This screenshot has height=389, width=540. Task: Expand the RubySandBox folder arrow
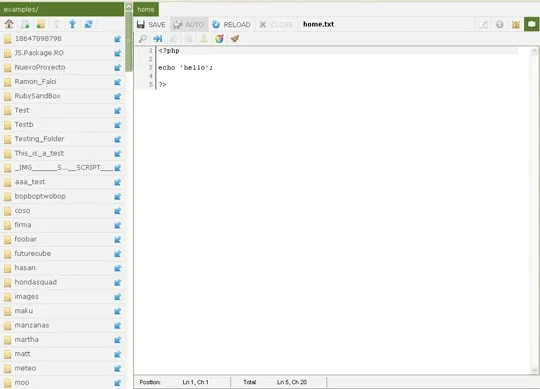[117, 96]
